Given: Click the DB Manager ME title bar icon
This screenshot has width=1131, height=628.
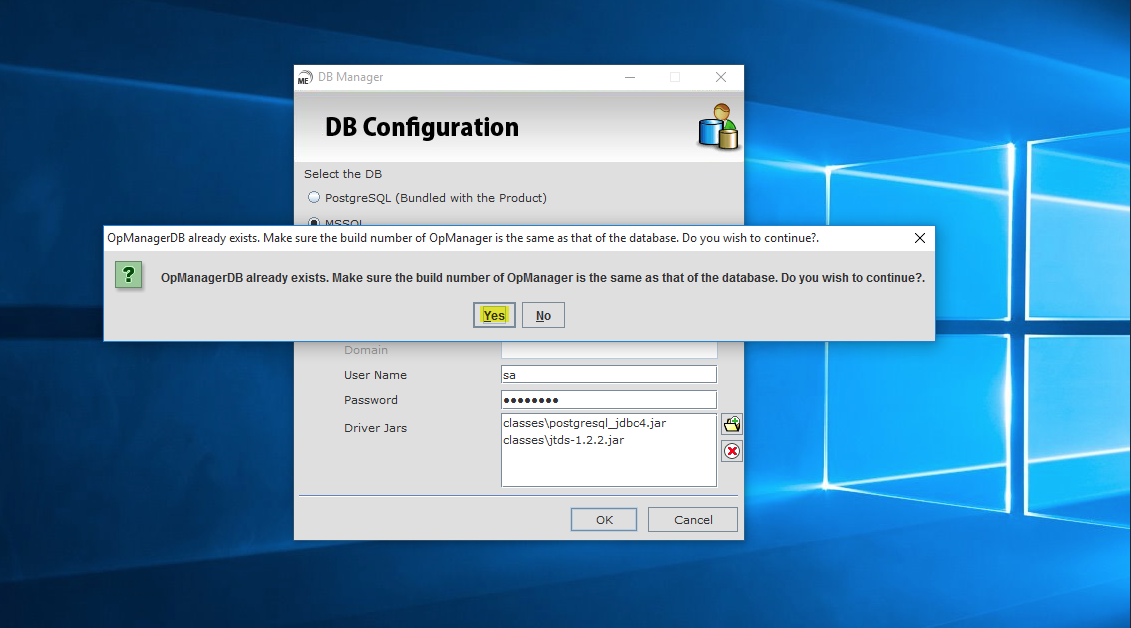Looking at the screenshot, I should [x=305, y=77].
